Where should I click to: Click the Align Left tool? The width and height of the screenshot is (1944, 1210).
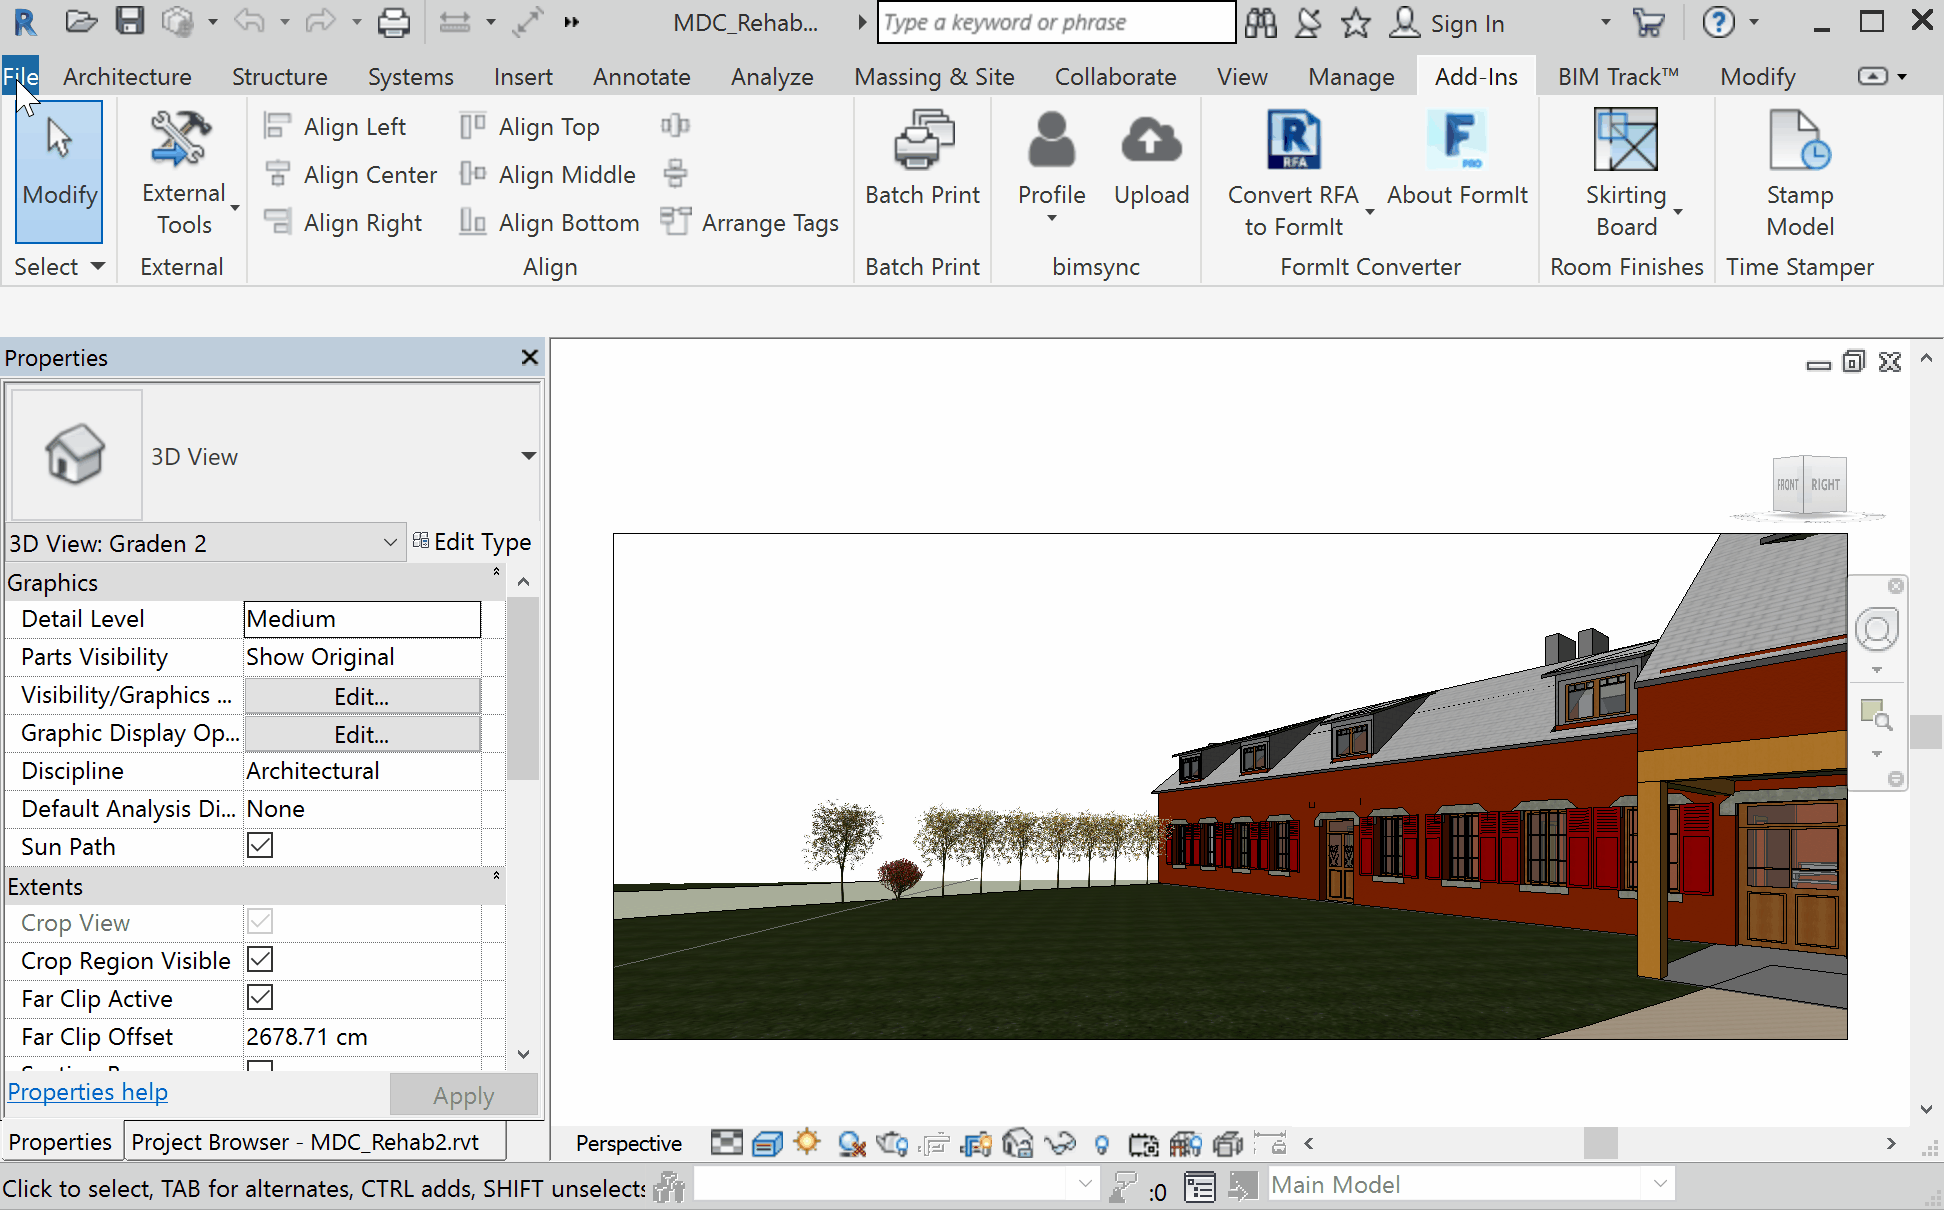point(335,126)
